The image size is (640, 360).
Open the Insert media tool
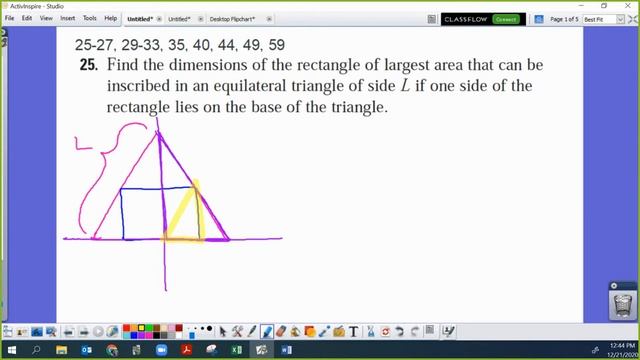click(x=339, y=331)
